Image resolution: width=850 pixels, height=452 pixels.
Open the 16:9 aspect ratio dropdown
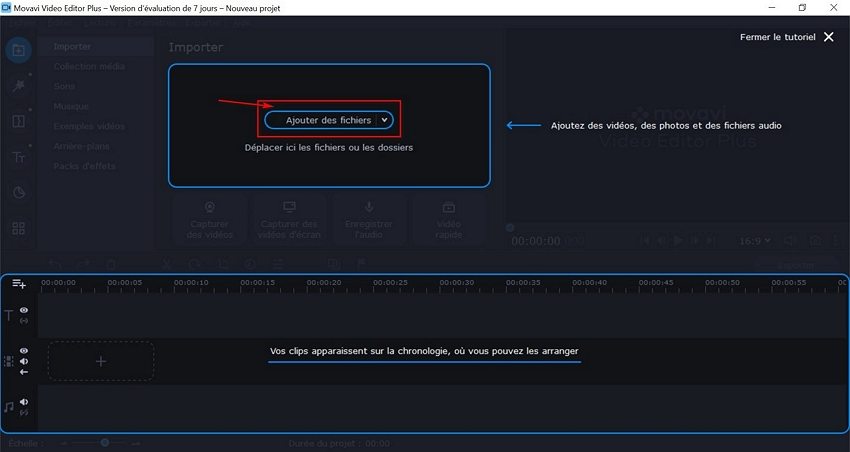click(755, 241)
